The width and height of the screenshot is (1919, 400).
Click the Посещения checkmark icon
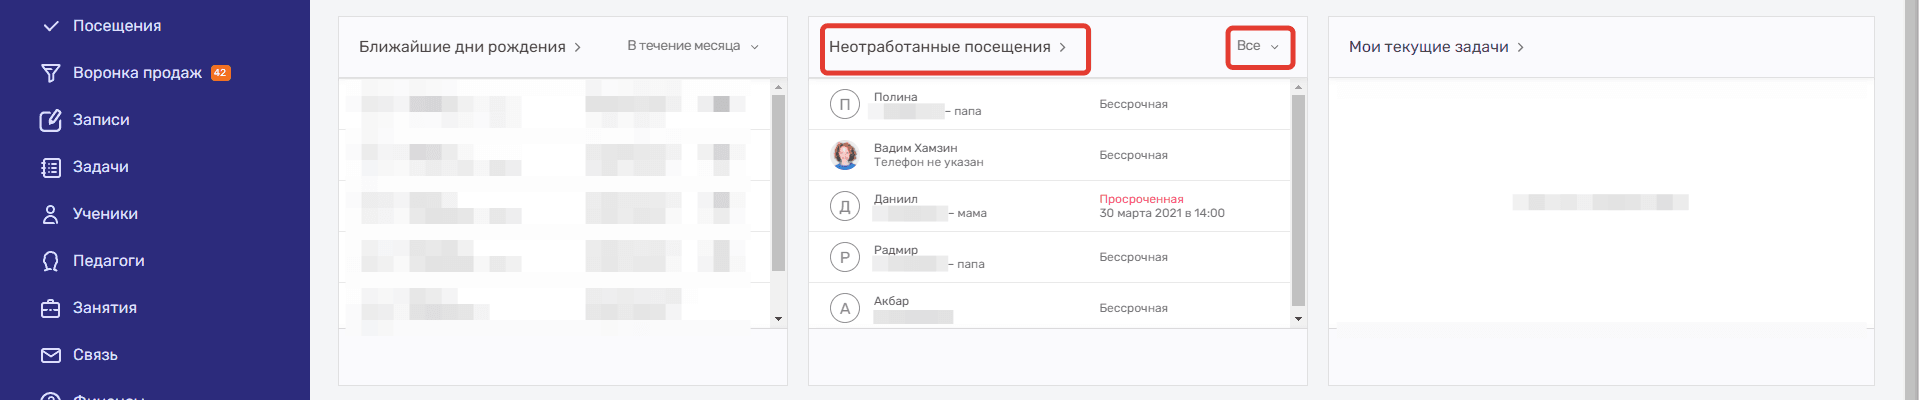coord(50,26)
